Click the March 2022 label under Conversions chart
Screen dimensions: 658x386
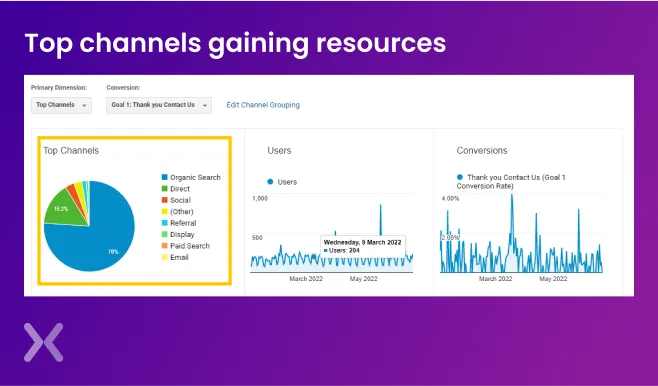click(x=496, y=279)
